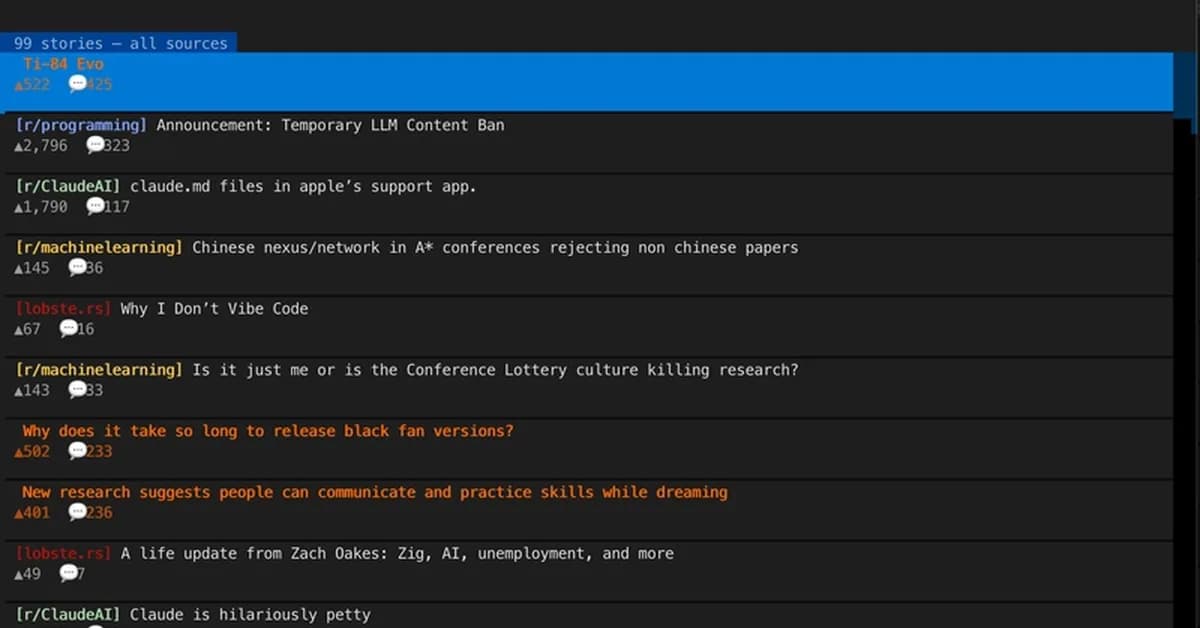Image resolution: width=1200 pixels, height=628 pixels.
Task: Open the Why I Don't Vibe Code title
Action: (x=214, y=309)
